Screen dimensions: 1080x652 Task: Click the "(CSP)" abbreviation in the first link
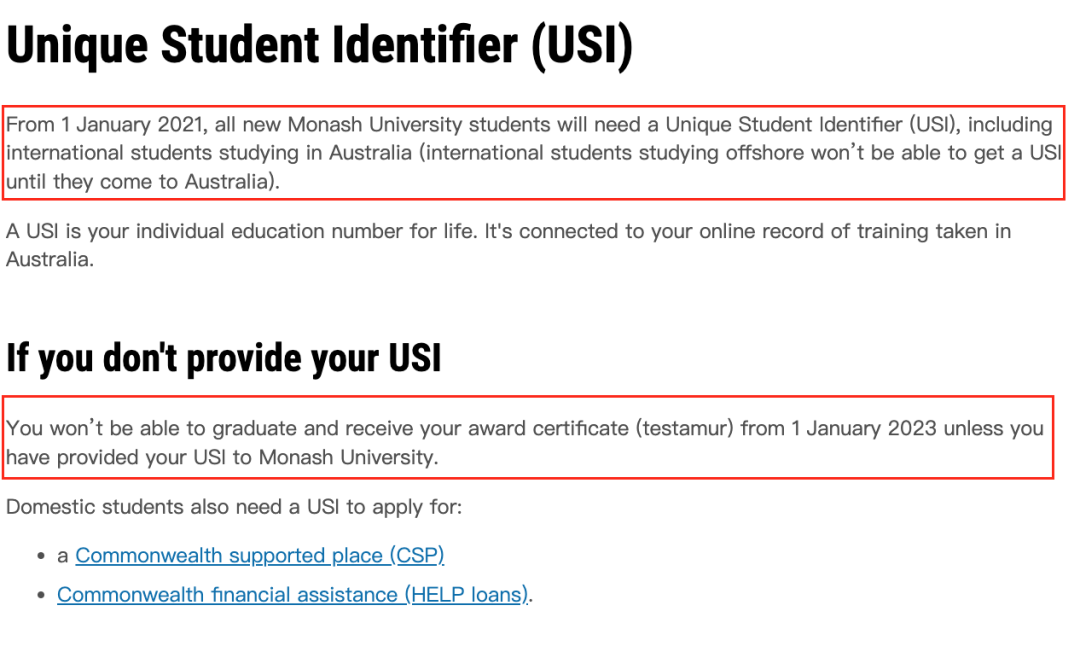pyautogui.click(x=417, y=556)
